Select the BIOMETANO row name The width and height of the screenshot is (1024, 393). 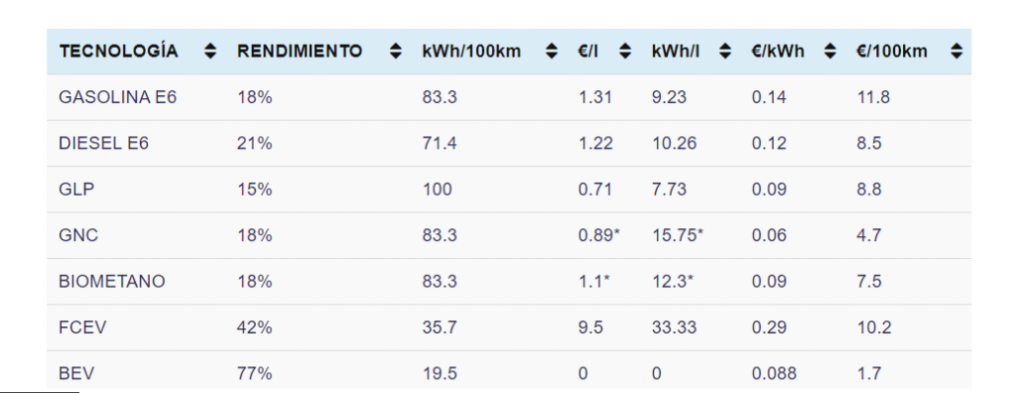point(112,281)
